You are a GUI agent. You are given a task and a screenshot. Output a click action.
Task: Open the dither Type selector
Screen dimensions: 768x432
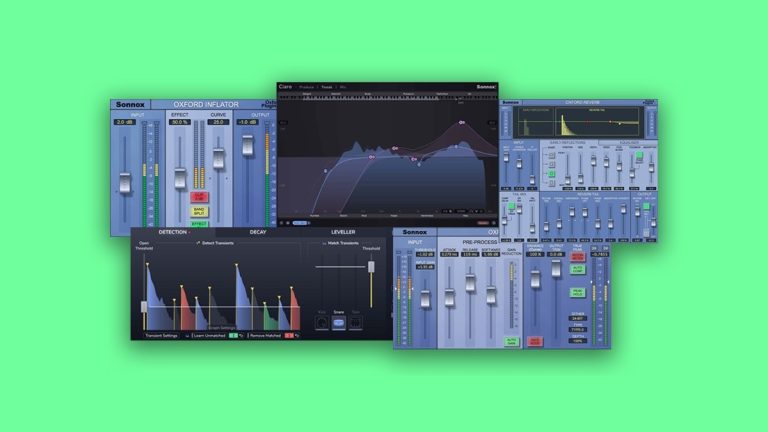pos(578,330)
